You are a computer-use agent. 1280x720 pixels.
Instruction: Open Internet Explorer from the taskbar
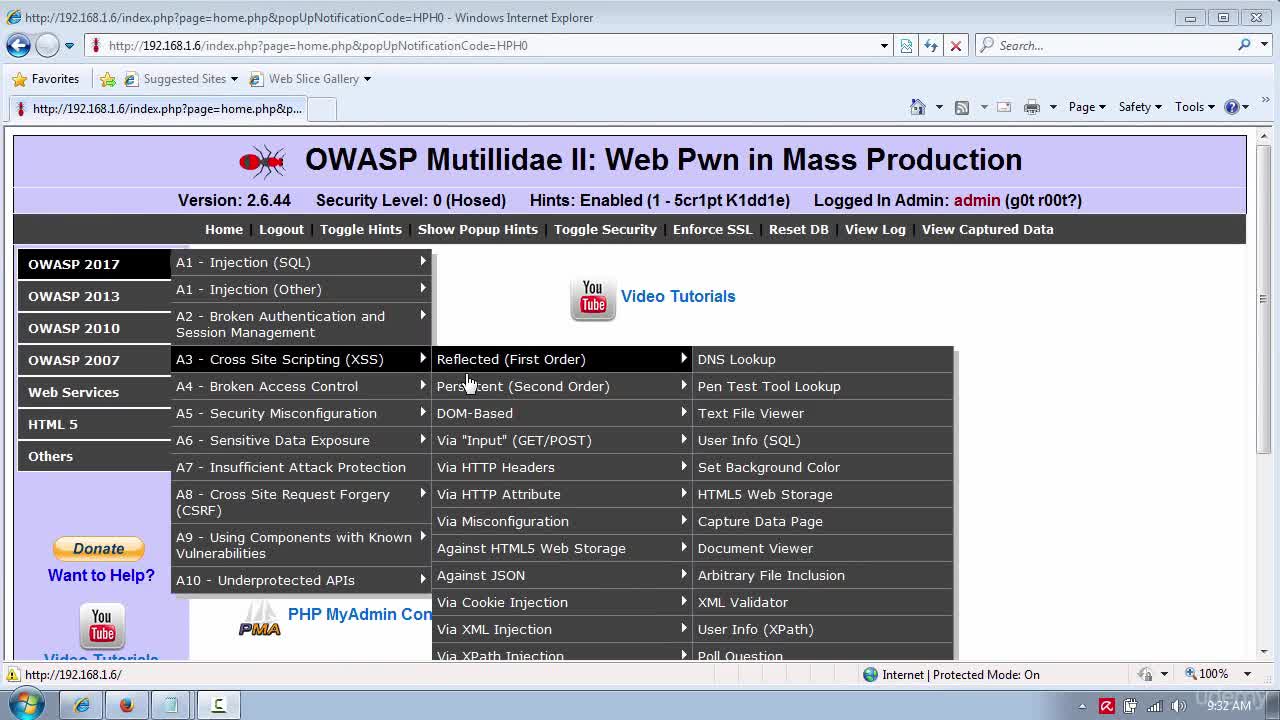81,705
